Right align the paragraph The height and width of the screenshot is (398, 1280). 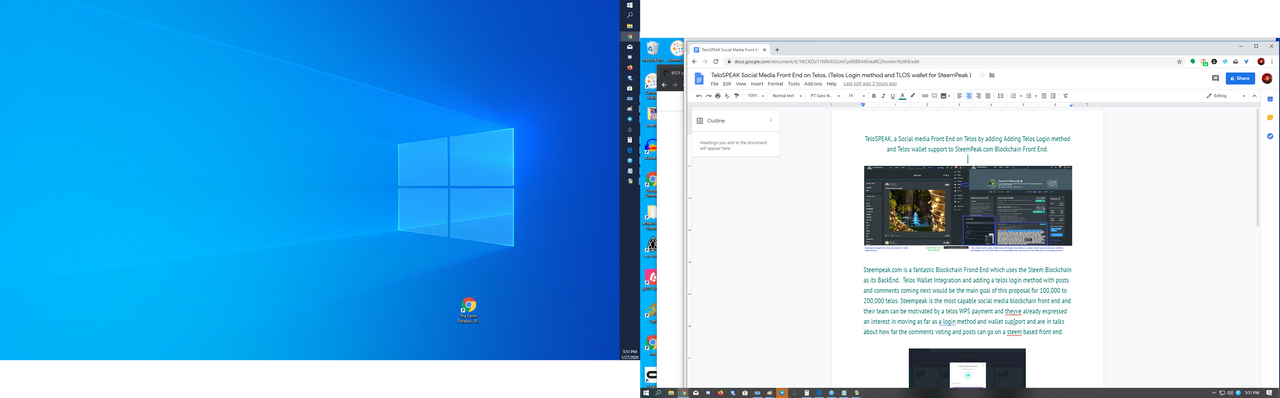click(x=978, y=95)
